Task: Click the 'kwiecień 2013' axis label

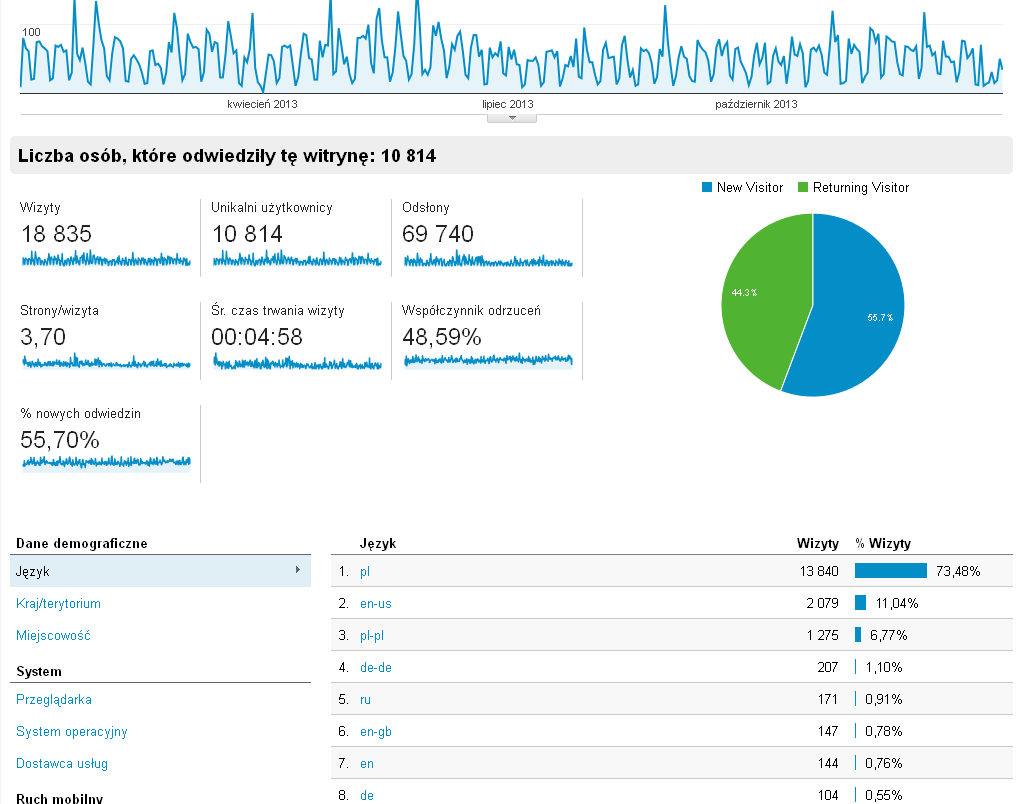Action: 262,104
